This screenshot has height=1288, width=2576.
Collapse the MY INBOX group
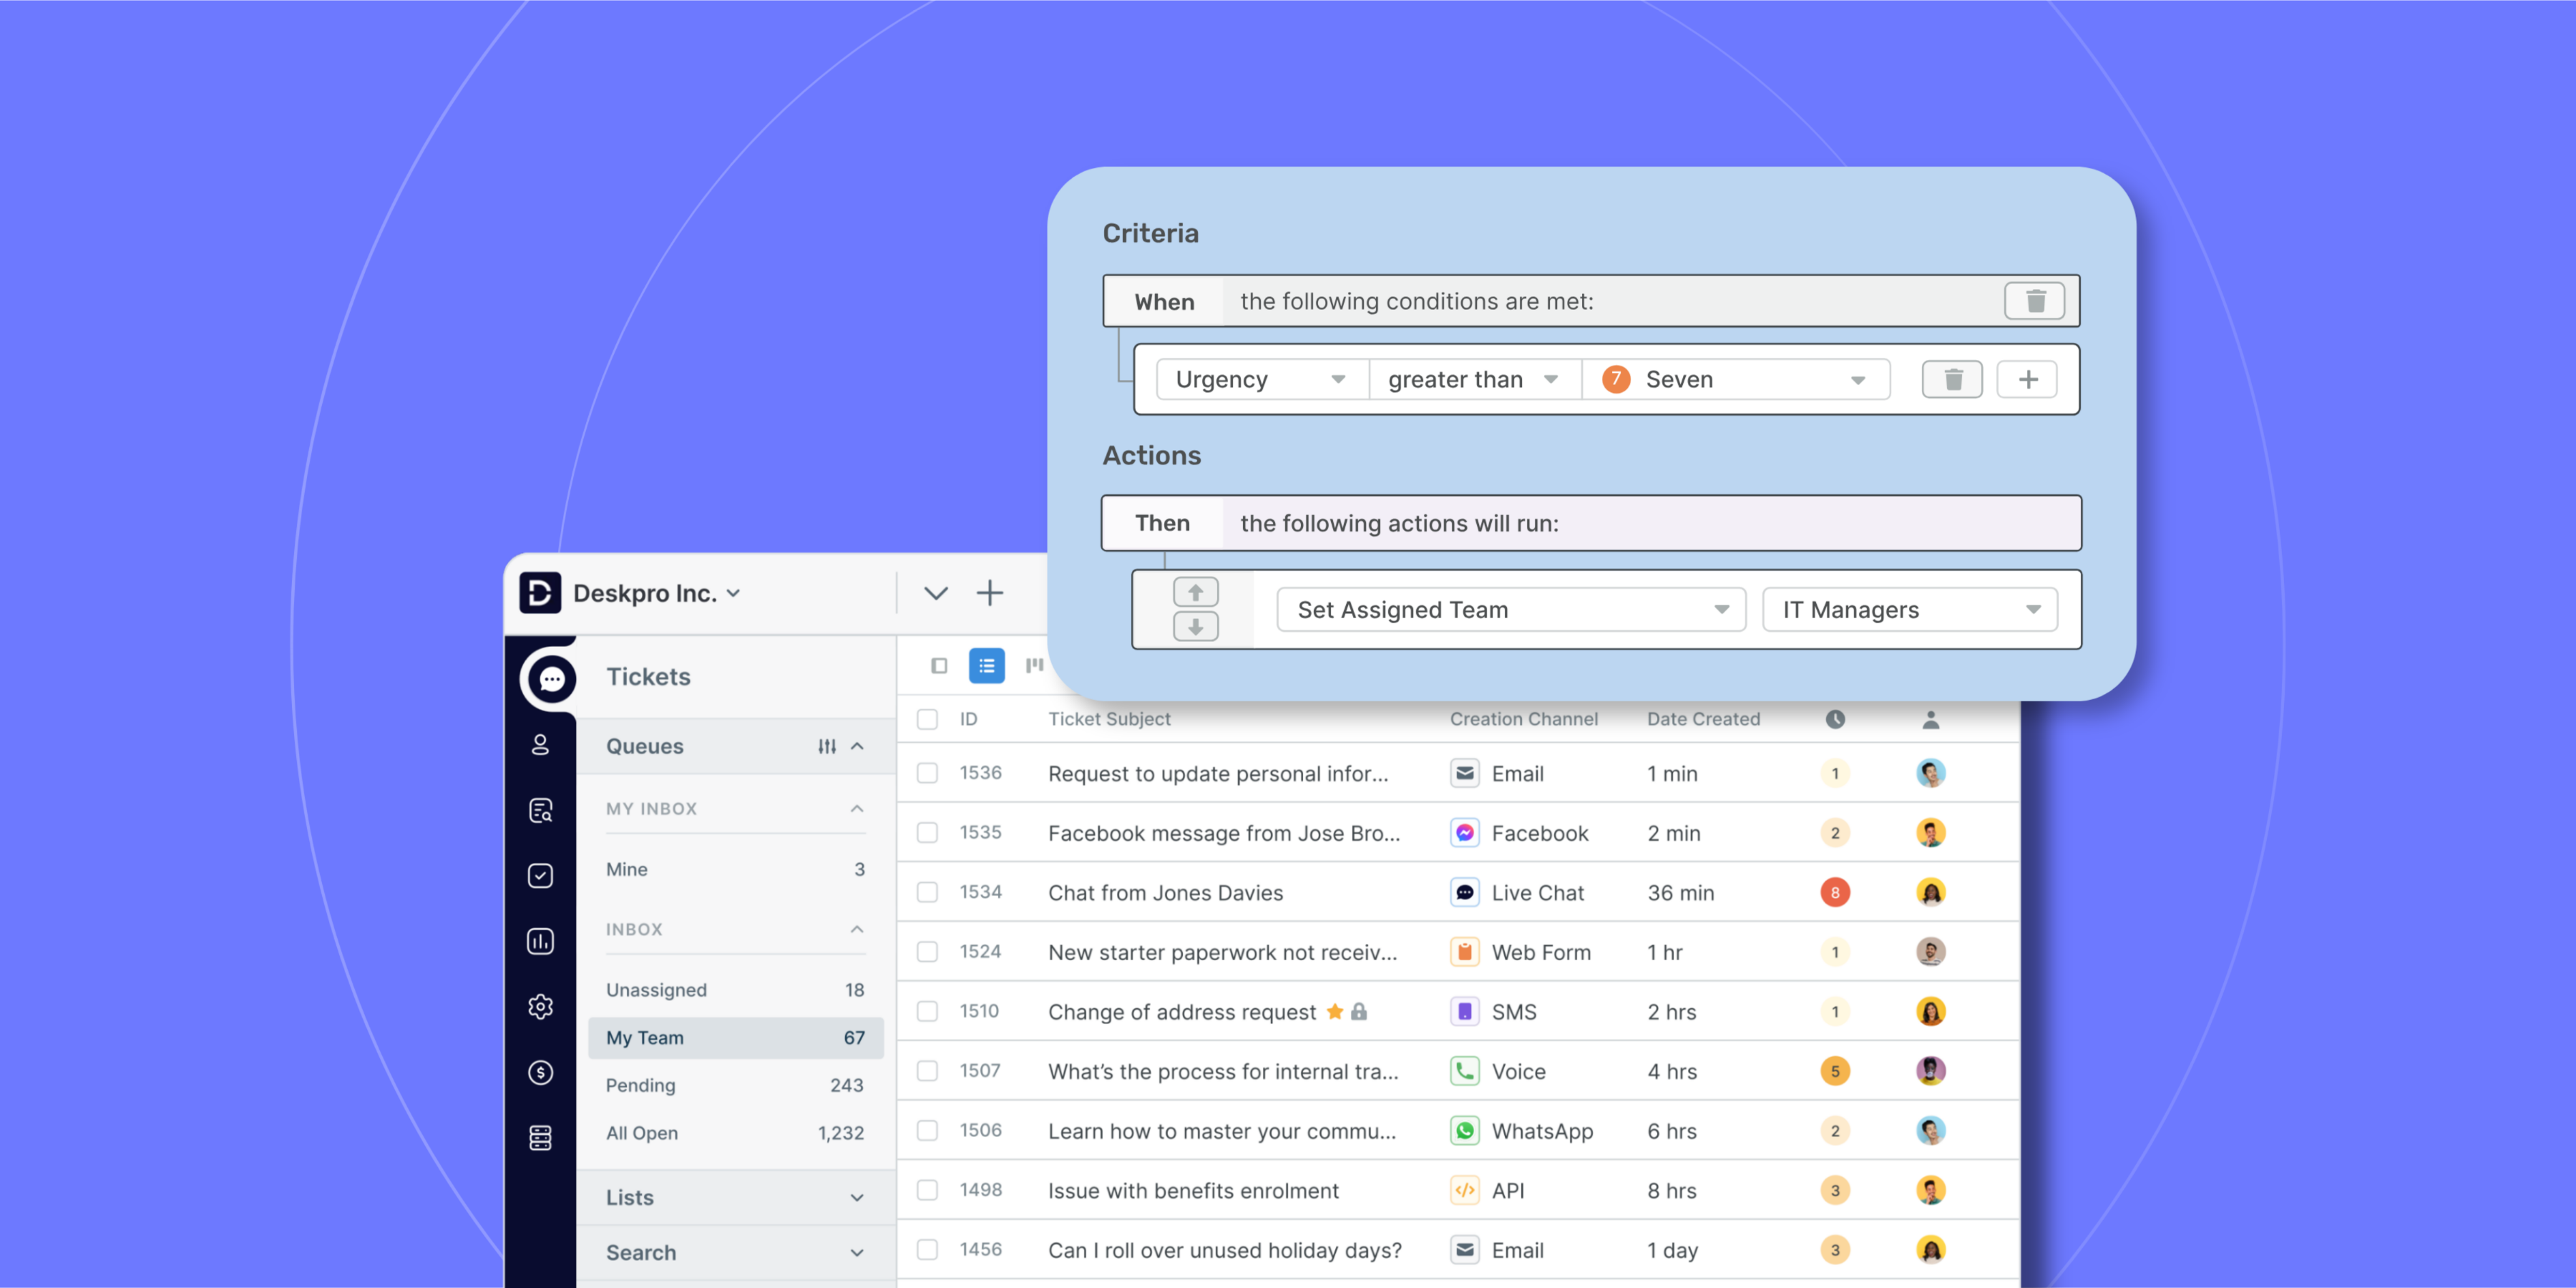click(x=857, y=809)
